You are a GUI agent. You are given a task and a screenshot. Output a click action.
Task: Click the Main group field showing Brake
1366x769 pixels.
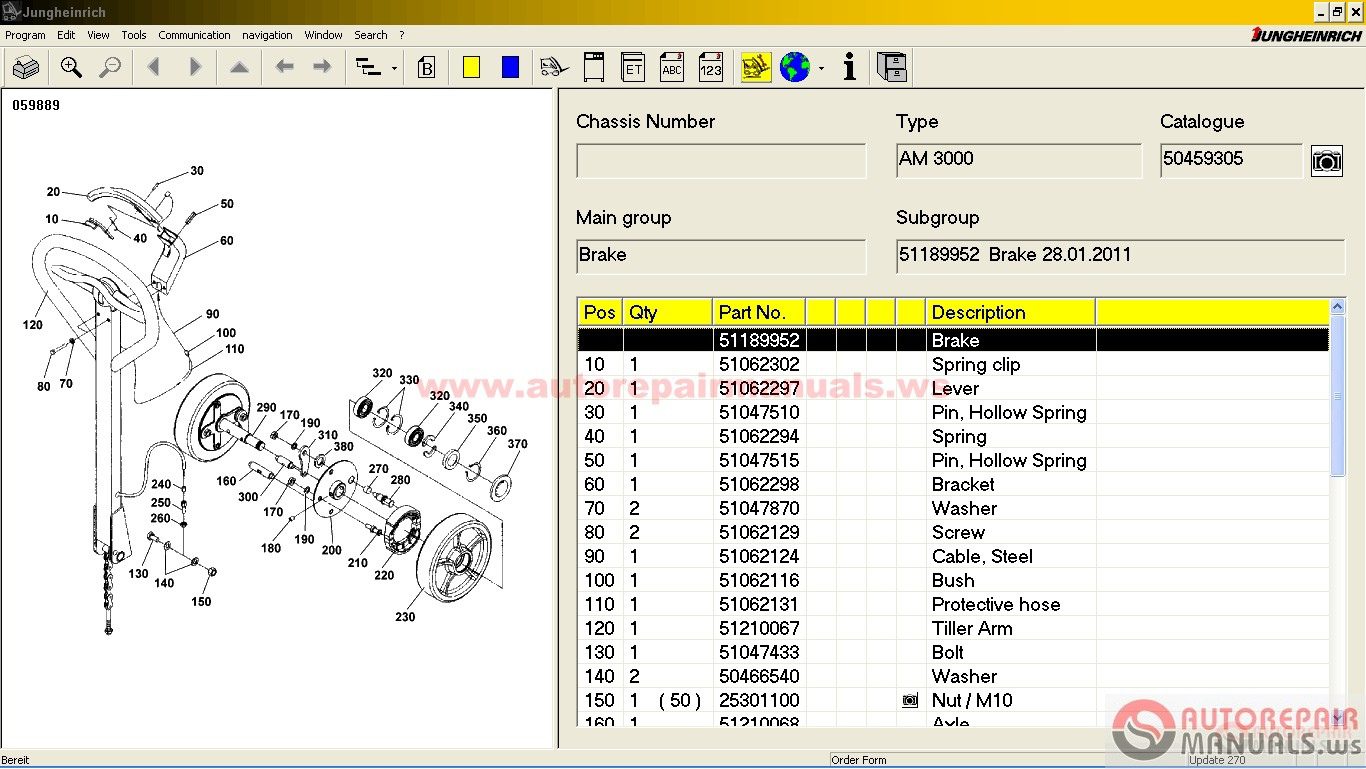(x=721, y=256)
